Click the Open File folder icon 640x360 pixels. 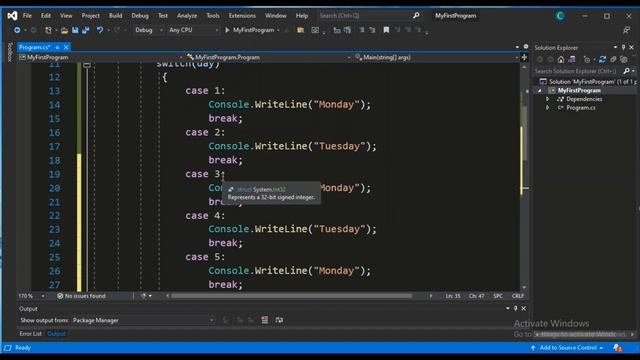pyautogui.click(x=64, y=30)
